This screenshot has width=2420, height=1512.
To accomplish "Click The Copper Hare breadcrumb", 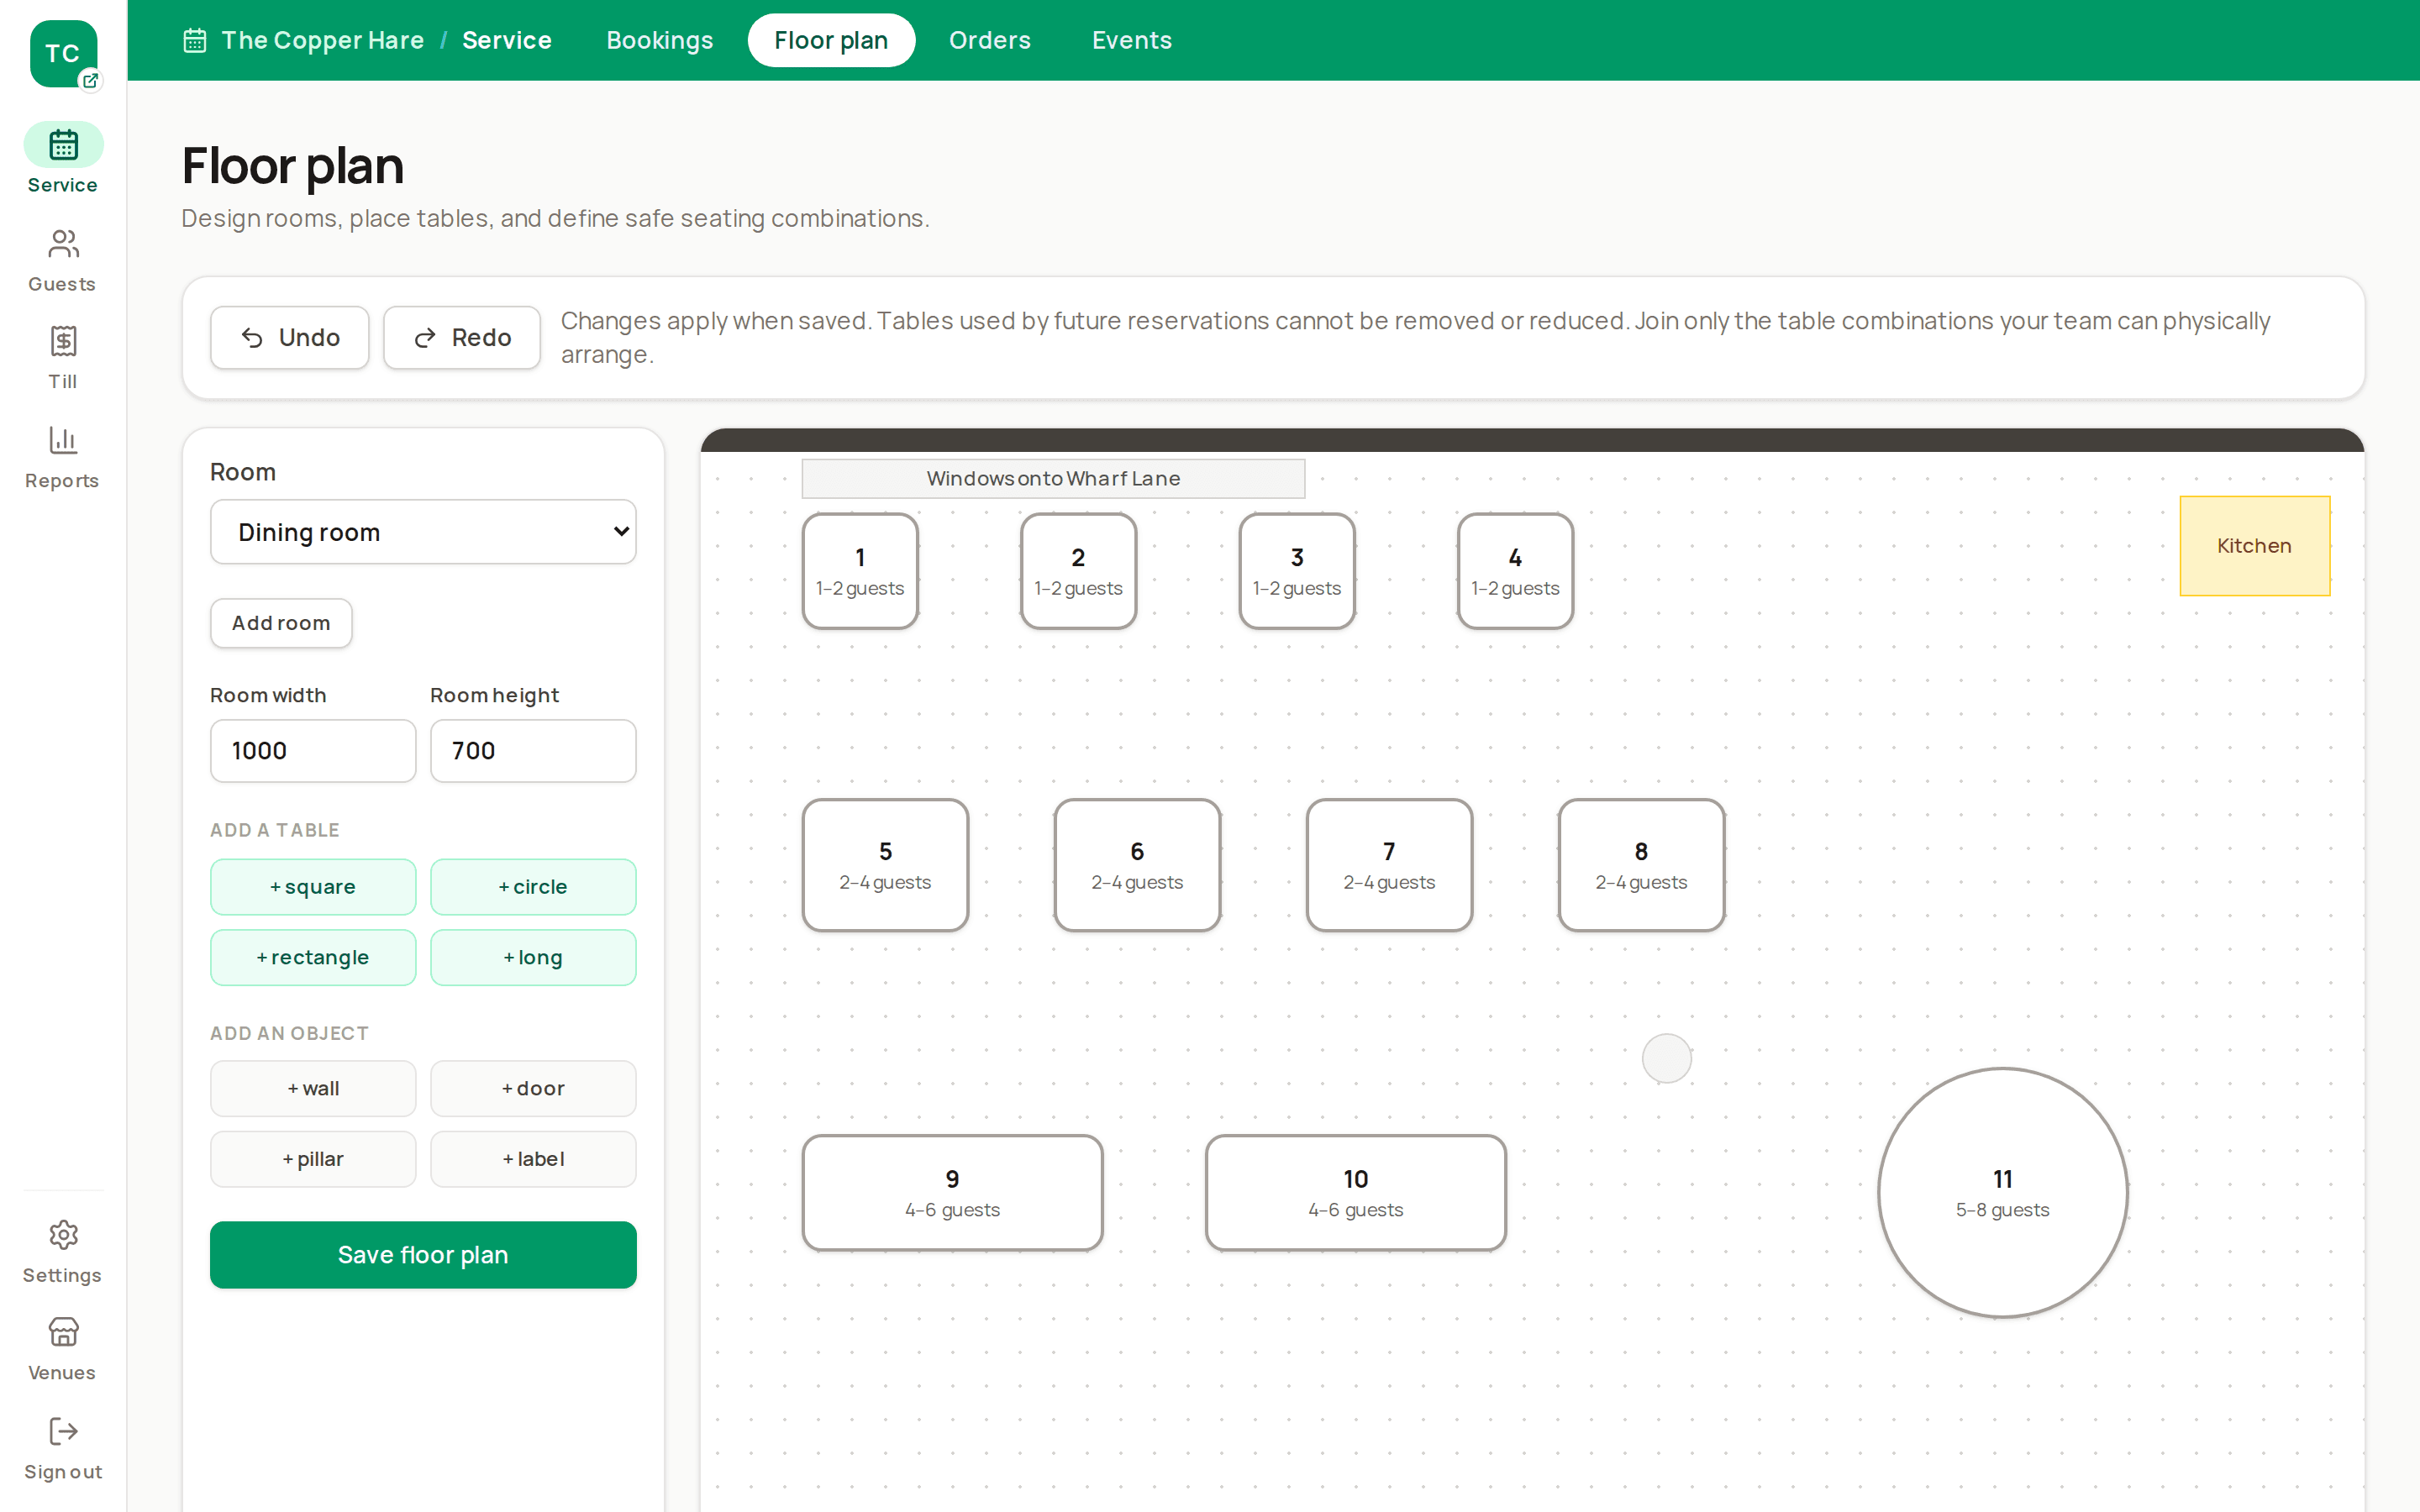I will tap(322, 40).
